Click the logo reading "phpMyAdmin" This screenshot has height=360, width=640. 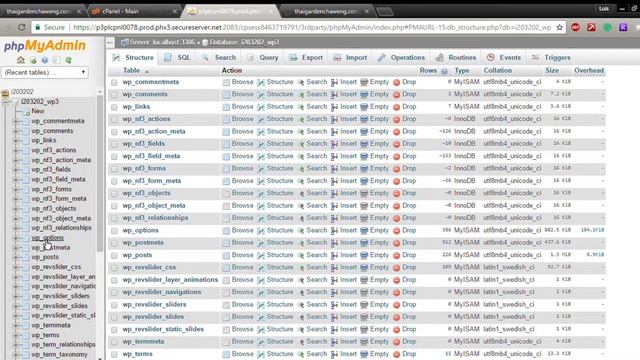(44, 46)
